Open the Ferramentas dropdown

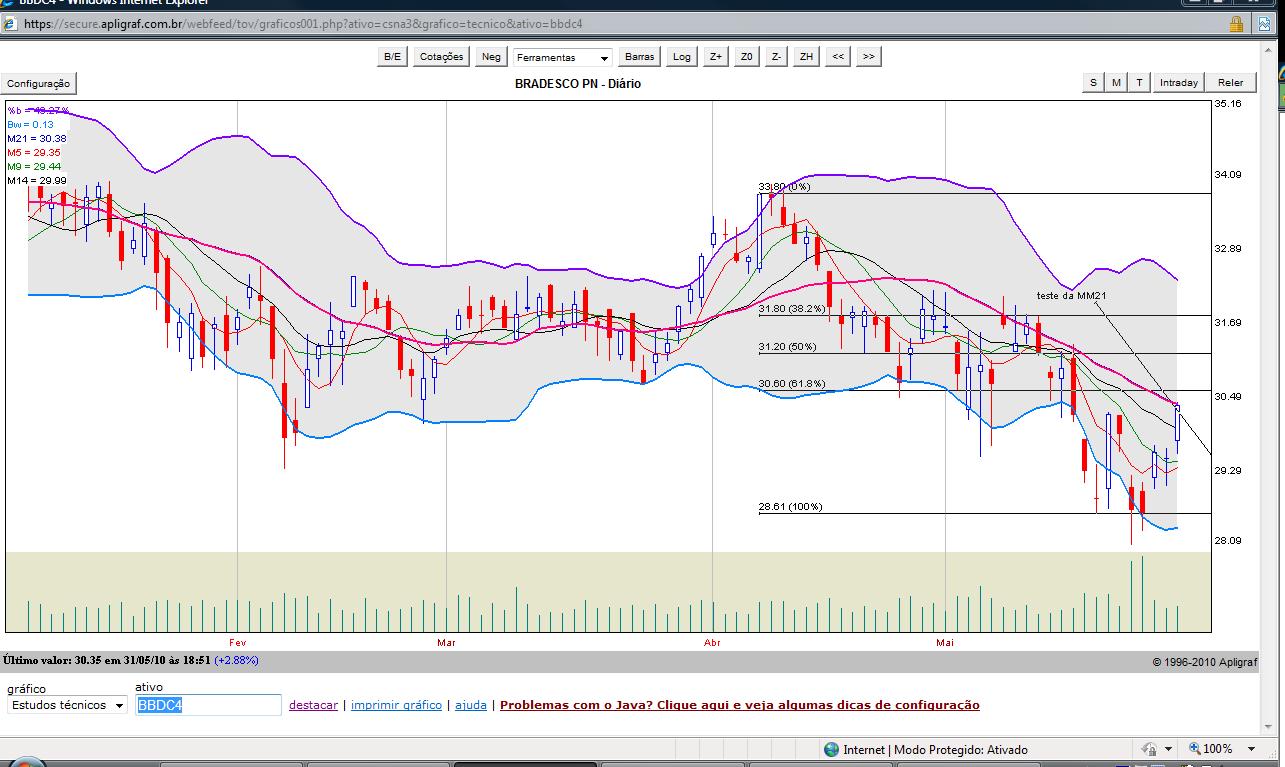coord(562,58)
